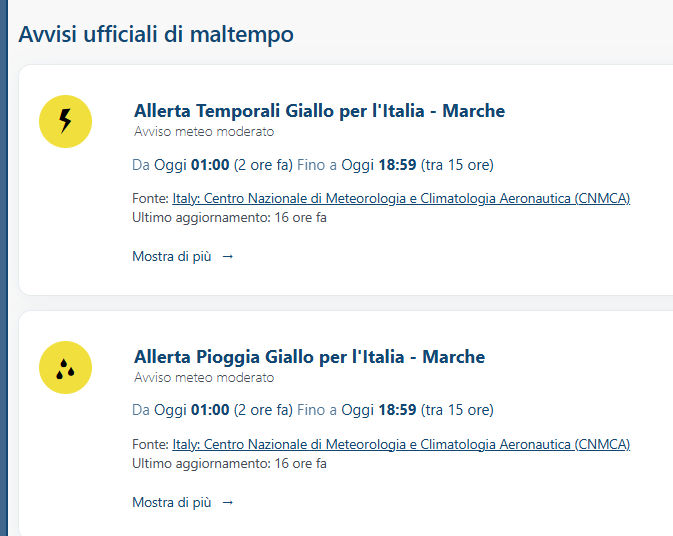Open the Allerta Pioggia Giallo title
Image resolution: width=673 pixels, height=536 pixels.
[309, 357]
